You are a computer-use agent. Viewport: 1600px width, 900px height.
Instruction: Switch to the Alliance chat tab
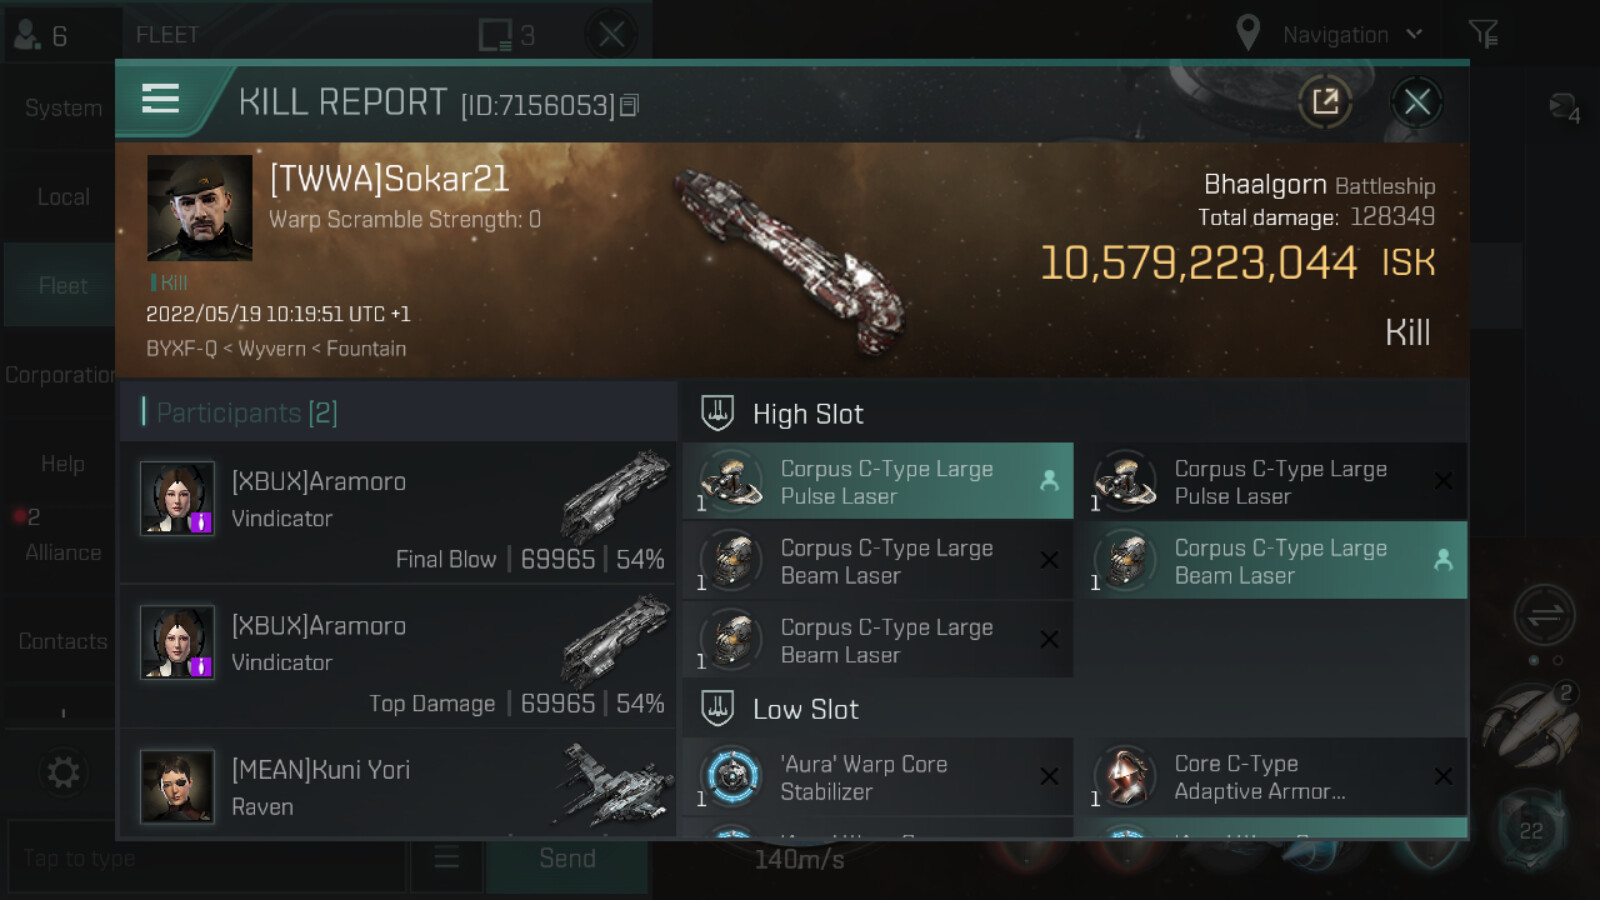pyautogui.click(x=62, y=552)
